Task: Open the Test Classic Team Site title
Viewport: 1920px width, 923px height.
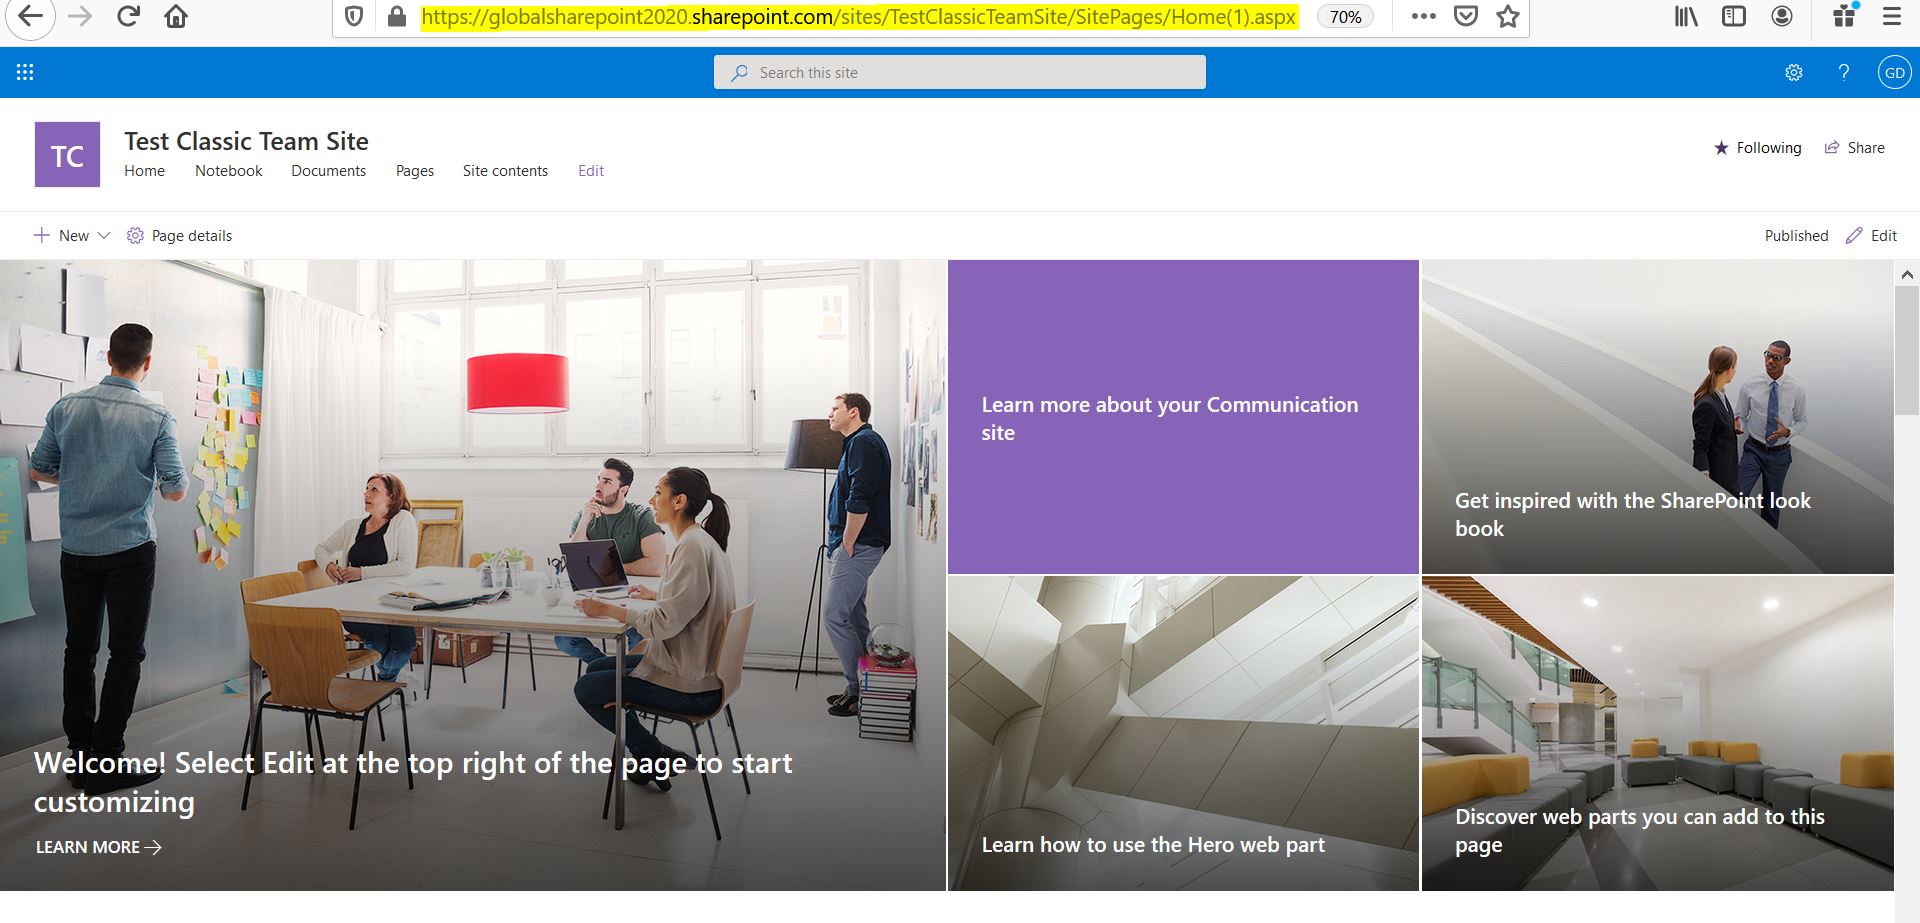Action: pos(246,141)
